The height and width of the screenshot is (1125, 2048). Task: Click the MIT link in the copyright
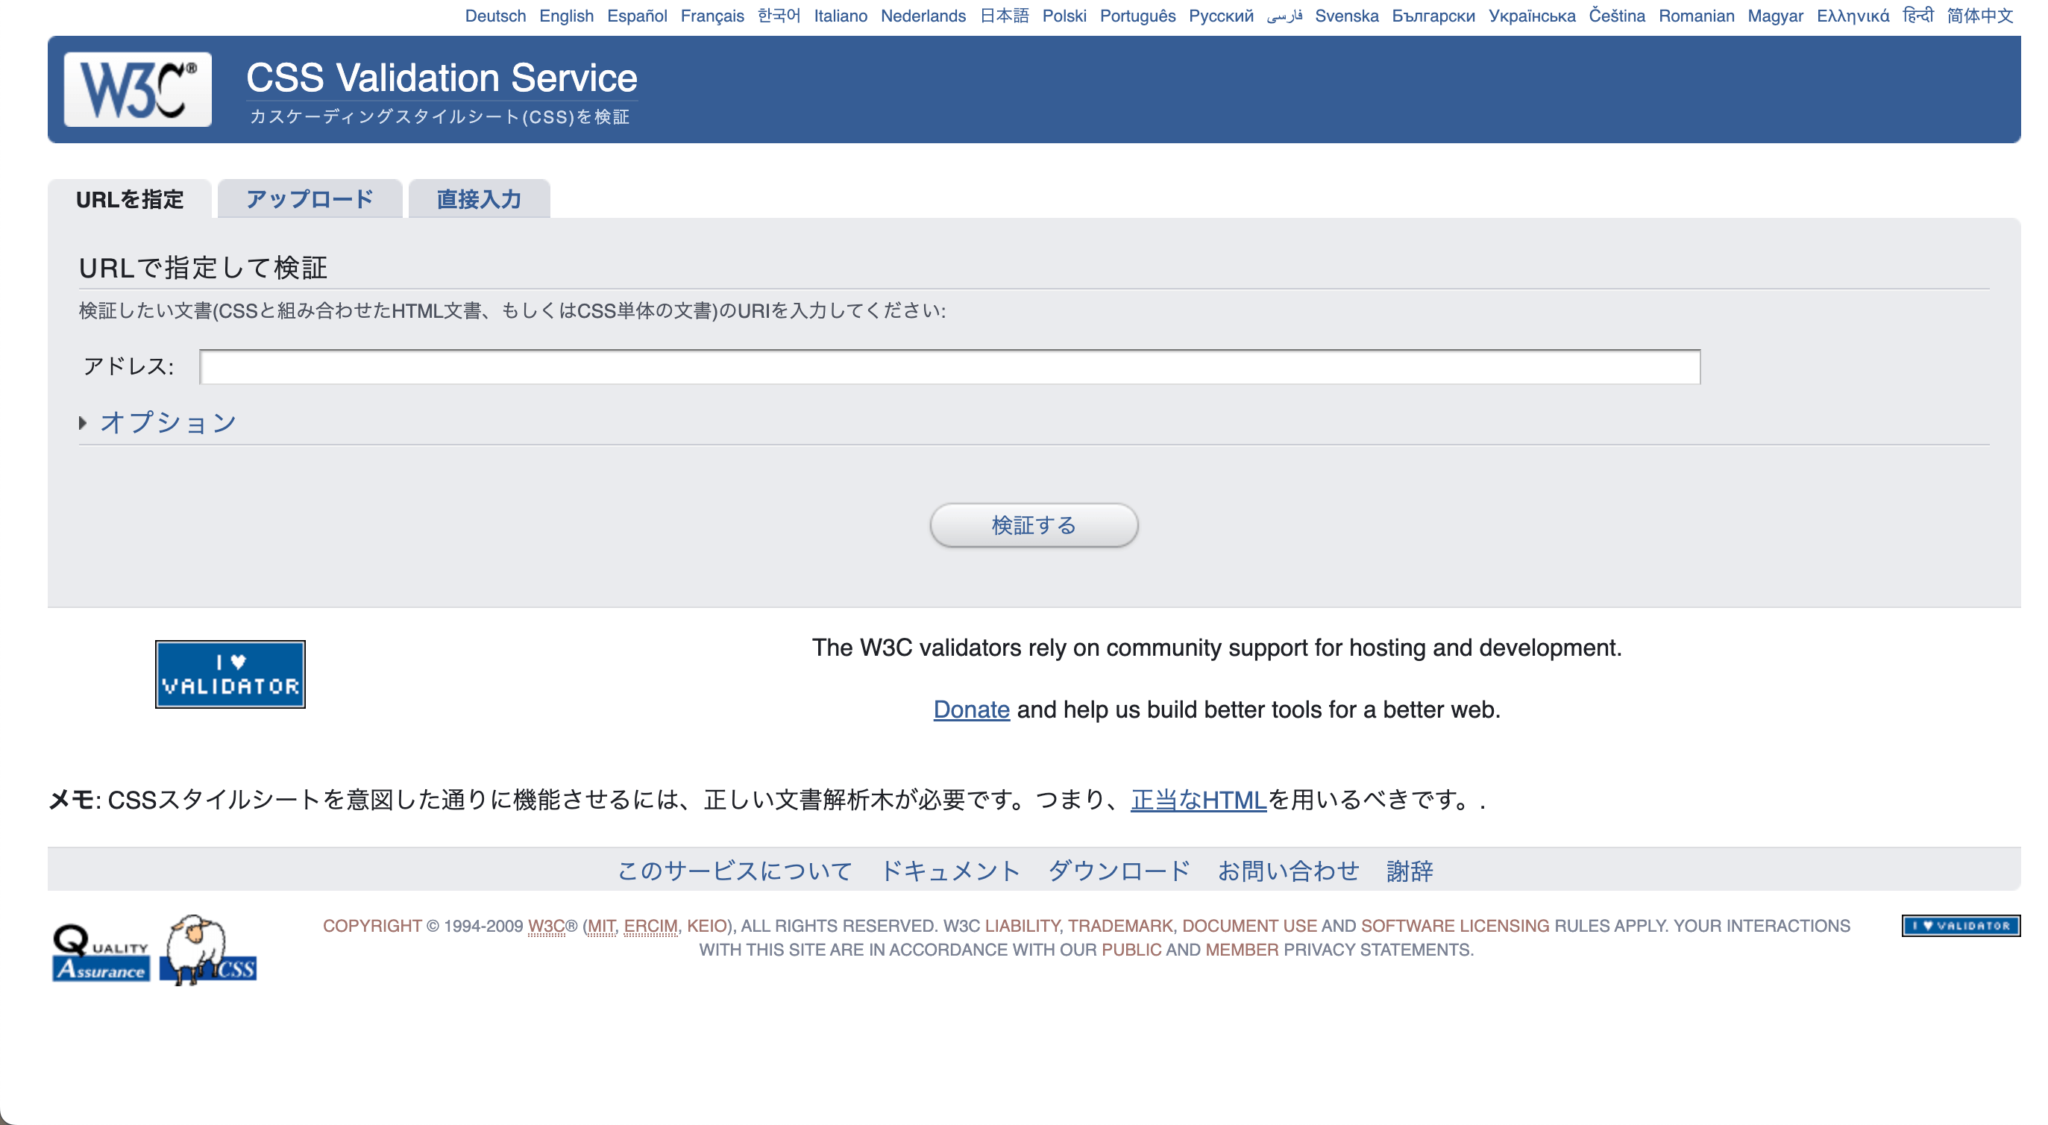click(601, 926)
